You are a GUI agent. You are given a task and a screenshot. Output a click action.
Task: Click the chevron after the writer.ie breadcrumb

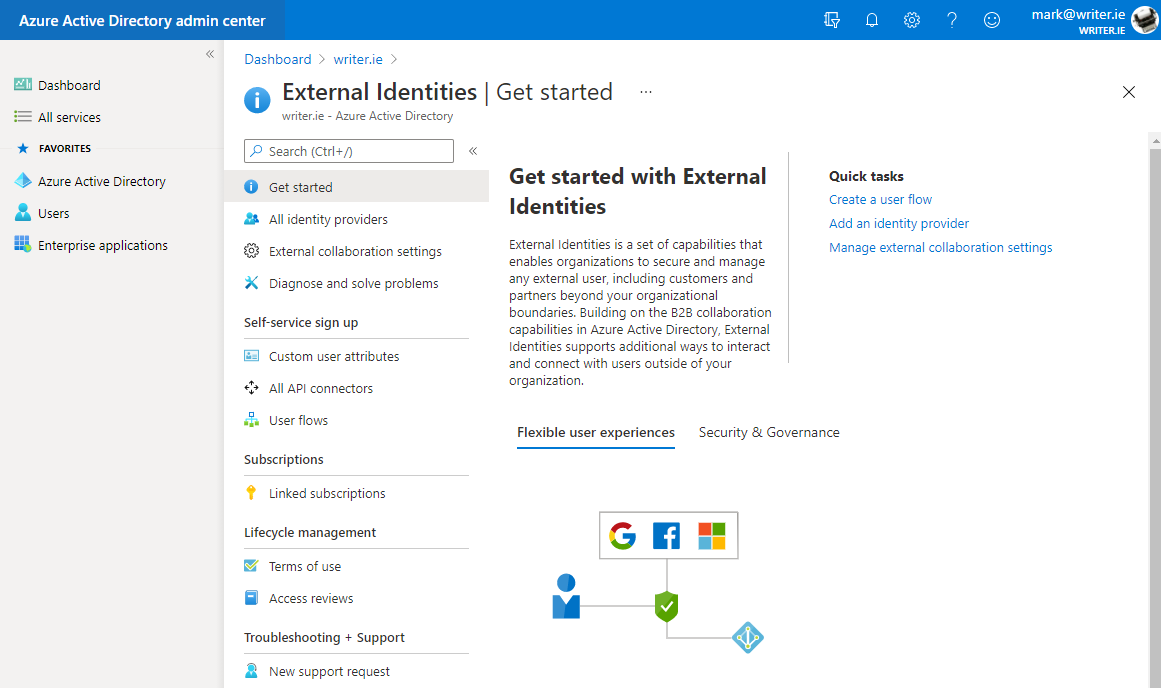point(393,59)
